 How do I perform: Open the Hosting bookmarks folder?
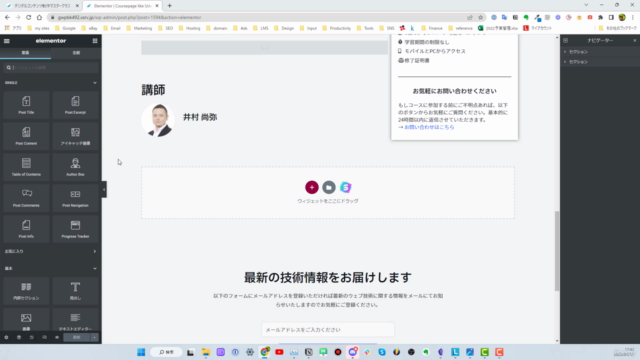click(x=189, y=28)
